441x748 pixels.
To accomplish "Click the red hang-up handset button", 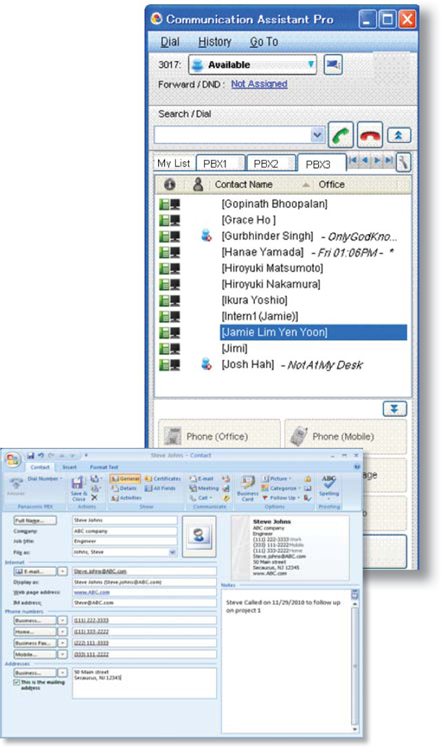I will 370,135.
